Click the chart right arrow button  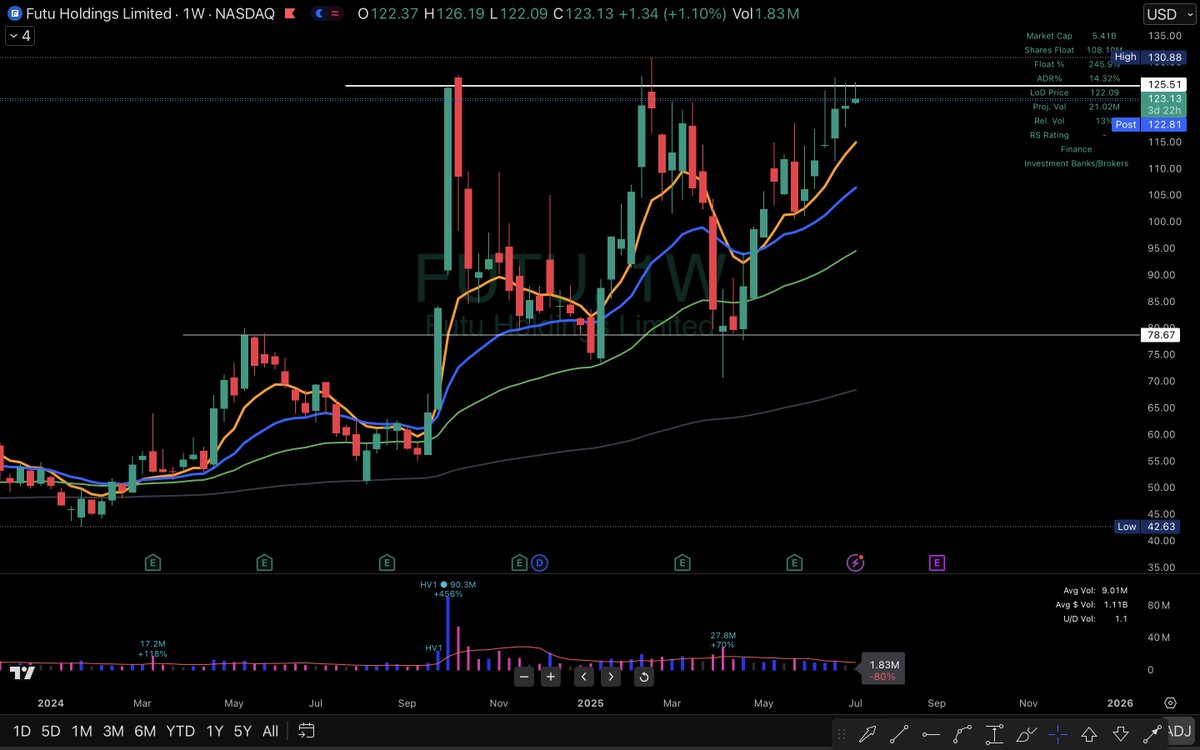(x=611, y=677)
